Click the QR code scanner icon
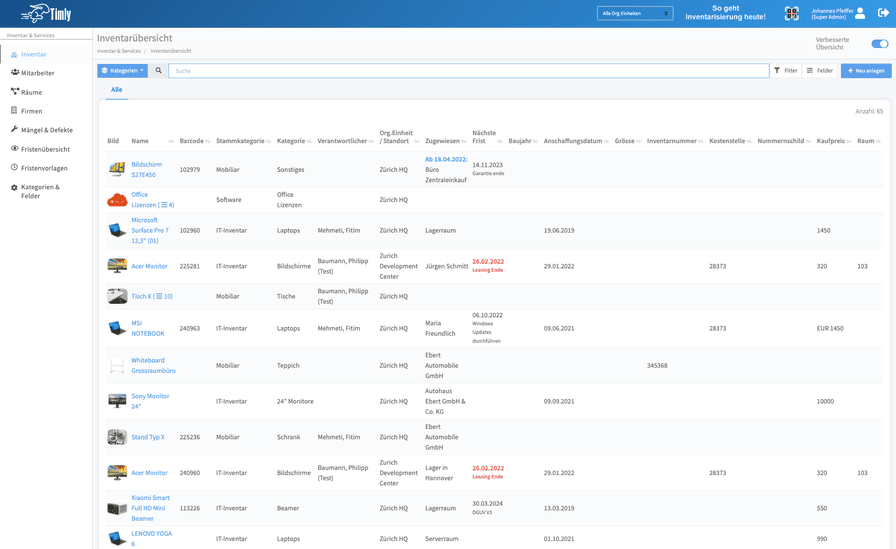The width and height of the screenshot is (896, 549). [791, 14]
